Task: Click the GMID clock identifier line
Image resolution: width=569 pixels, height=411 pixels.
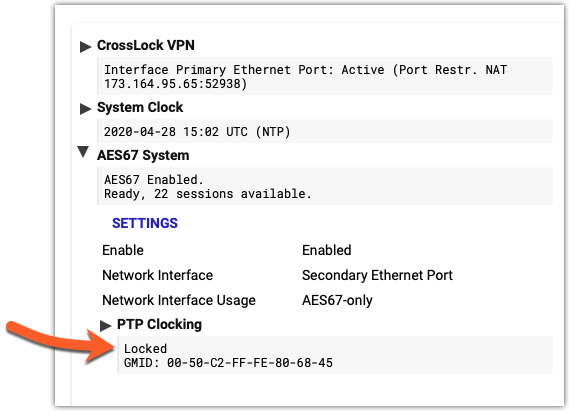Action: 228,363
